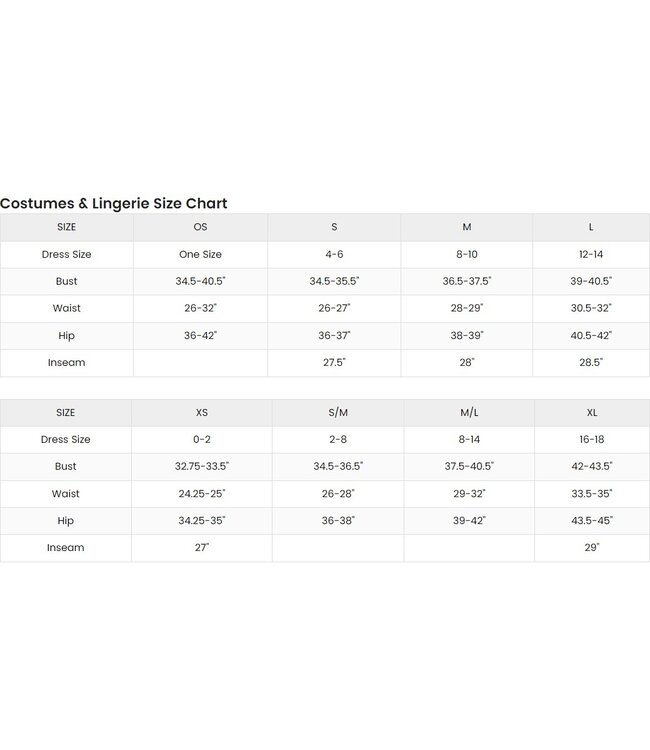Click the 16-18 dress size cell
The image size is (650, 750).
point(591,439)
